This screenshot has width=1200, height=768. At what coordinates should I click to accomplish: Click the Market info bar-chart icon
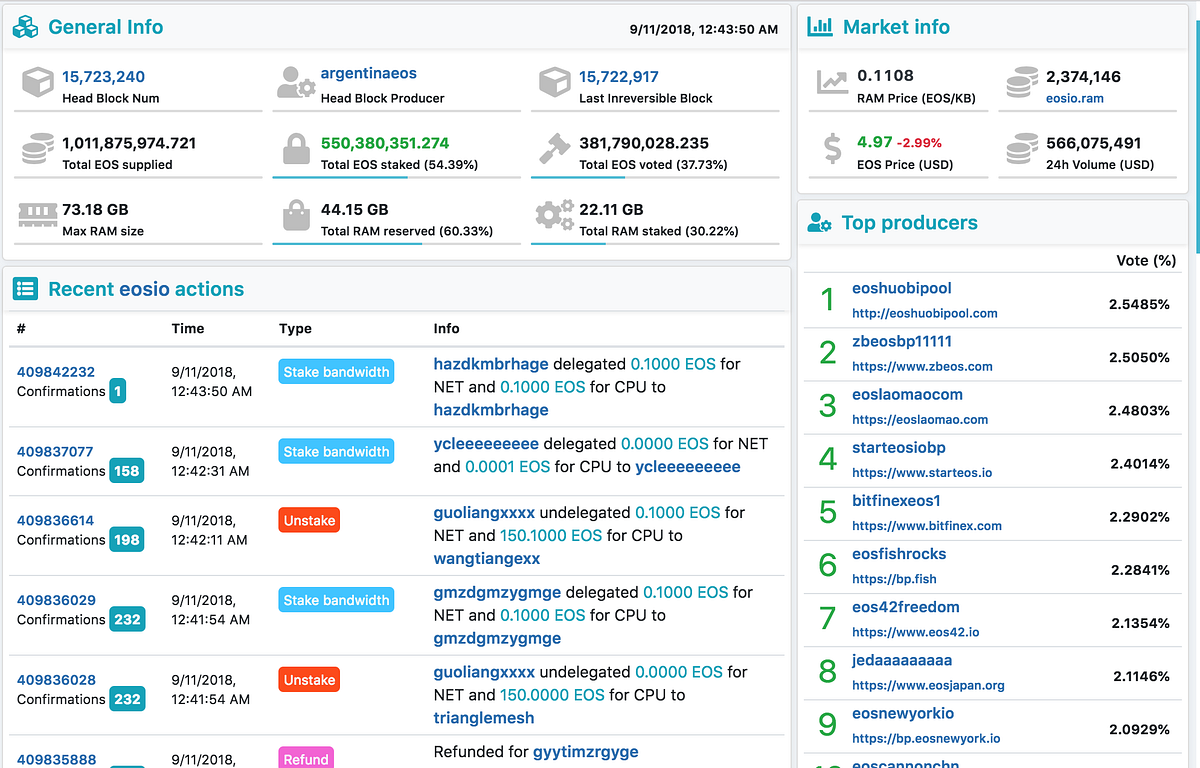click(x=820, y=27)
